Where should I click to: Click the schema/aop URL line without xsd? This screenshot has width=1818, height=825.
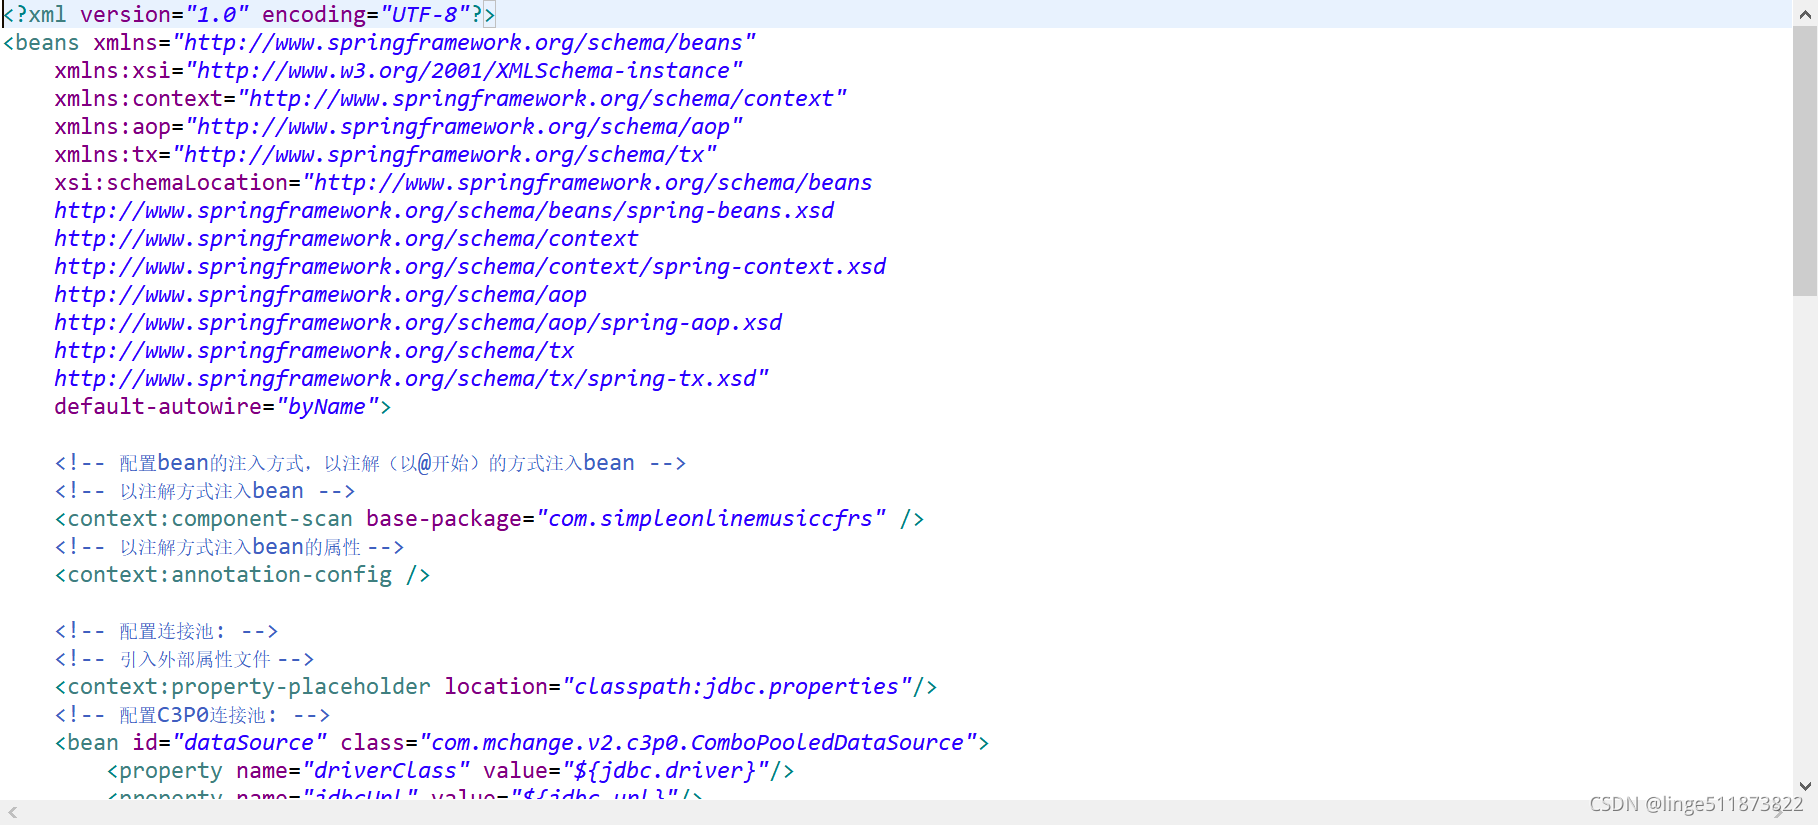(x=320, y=295)
